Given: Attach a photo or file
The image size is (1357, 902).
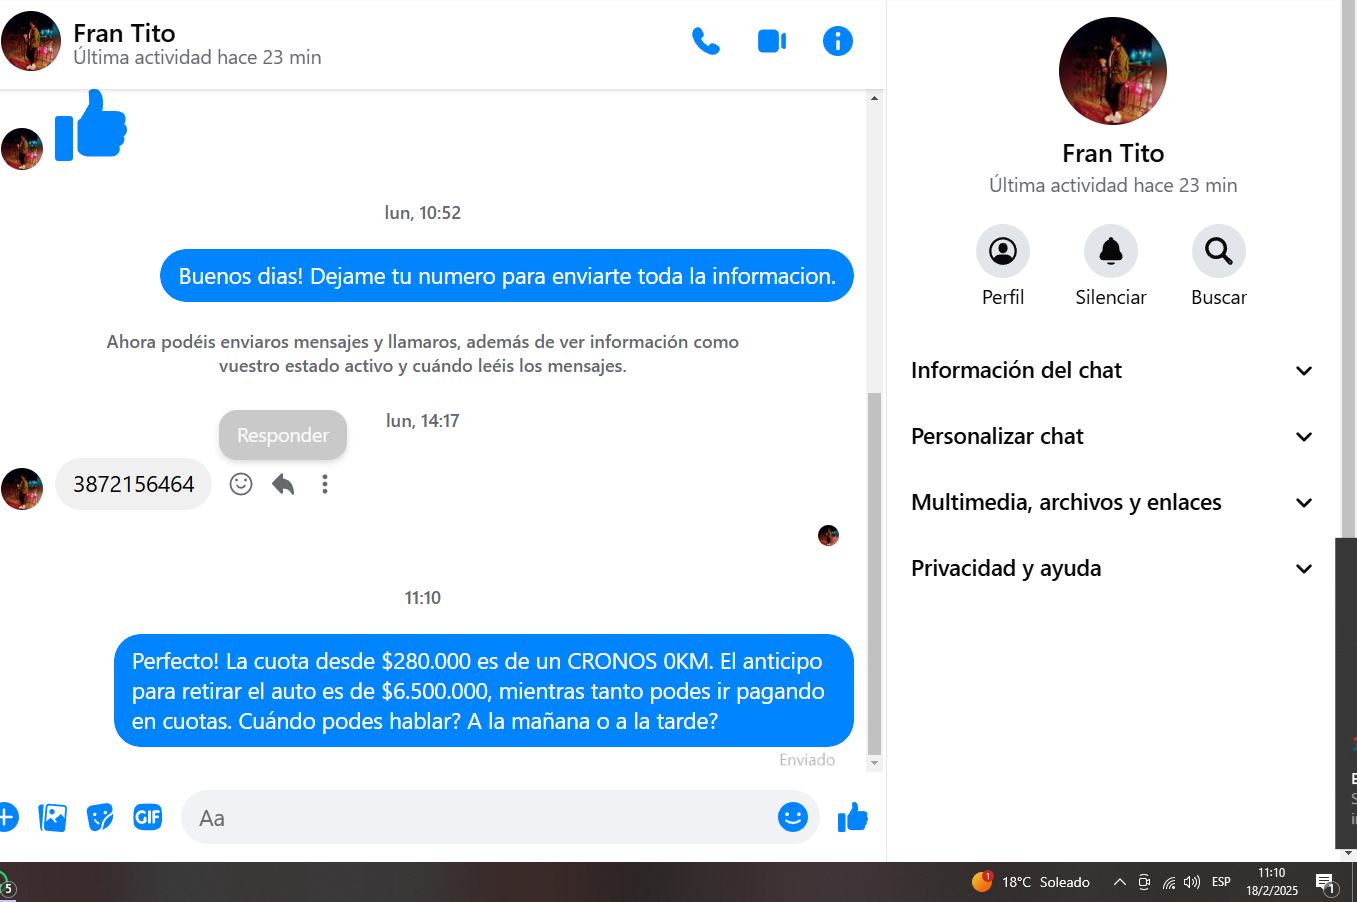Looking at the screenshot, I should coord(52,817).
